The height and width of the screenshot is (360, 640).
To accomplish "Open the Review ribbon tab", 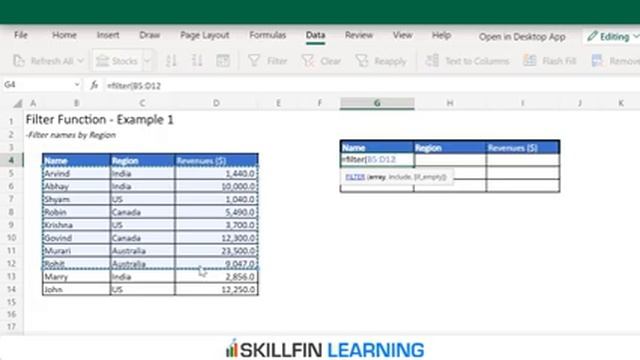I will 359,36.
